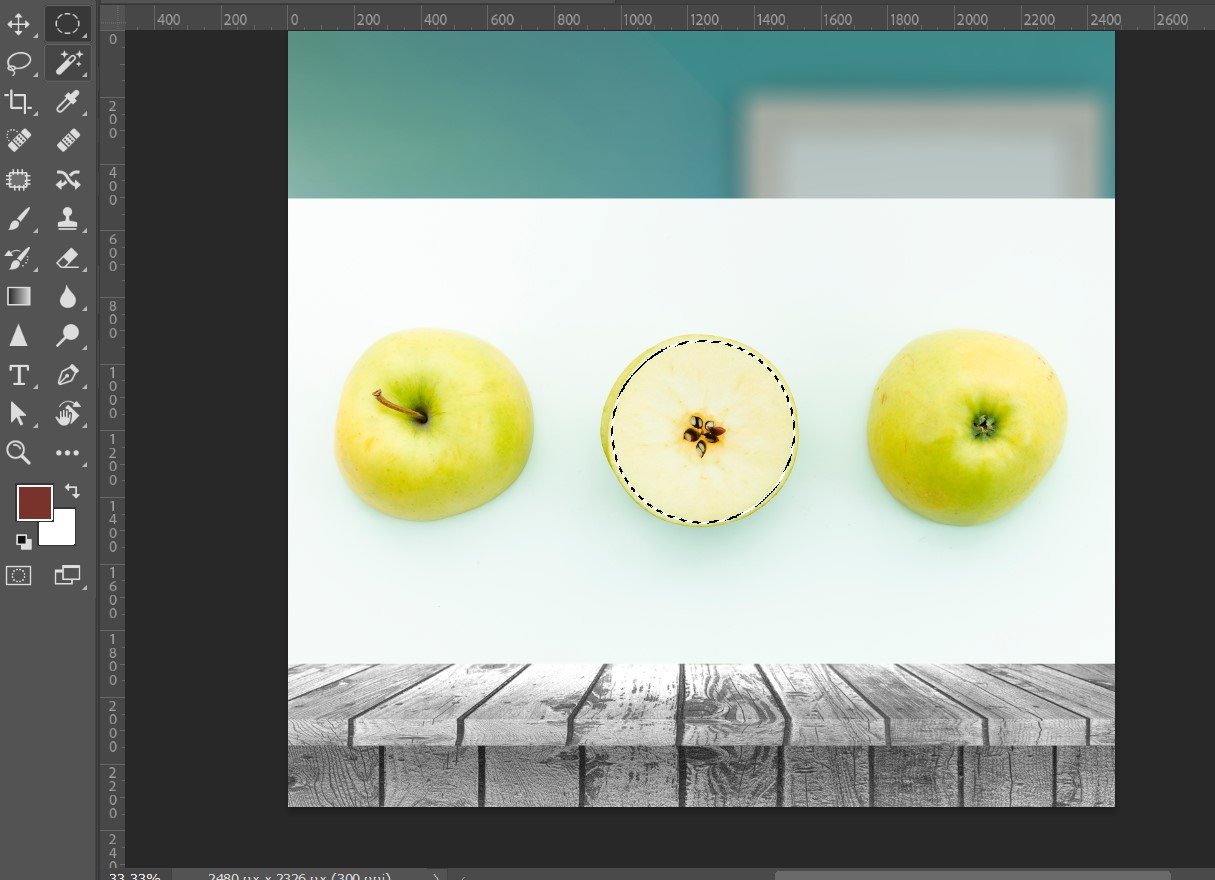The image size is (1215, 880).
Task: Select the Eraser tool
Action: [x=67, y=257]
